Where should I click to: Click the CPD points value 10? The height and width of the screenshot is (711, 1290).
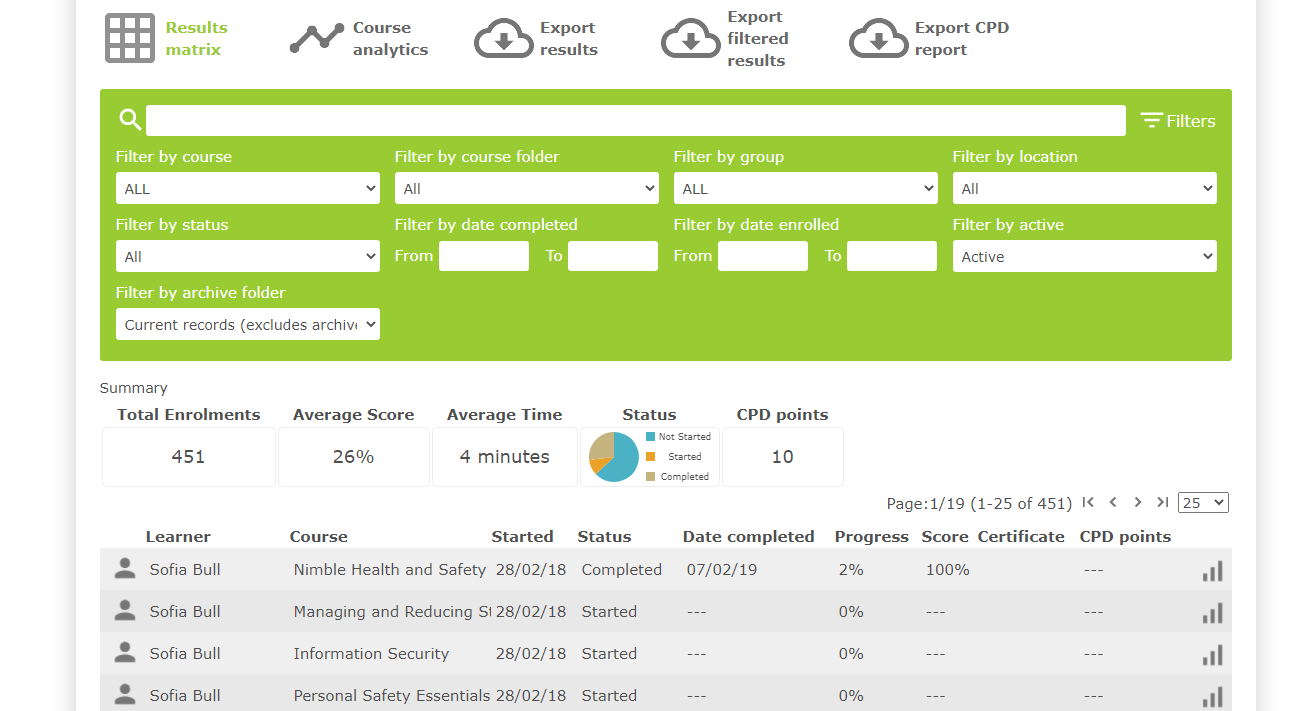click(782, 456)
